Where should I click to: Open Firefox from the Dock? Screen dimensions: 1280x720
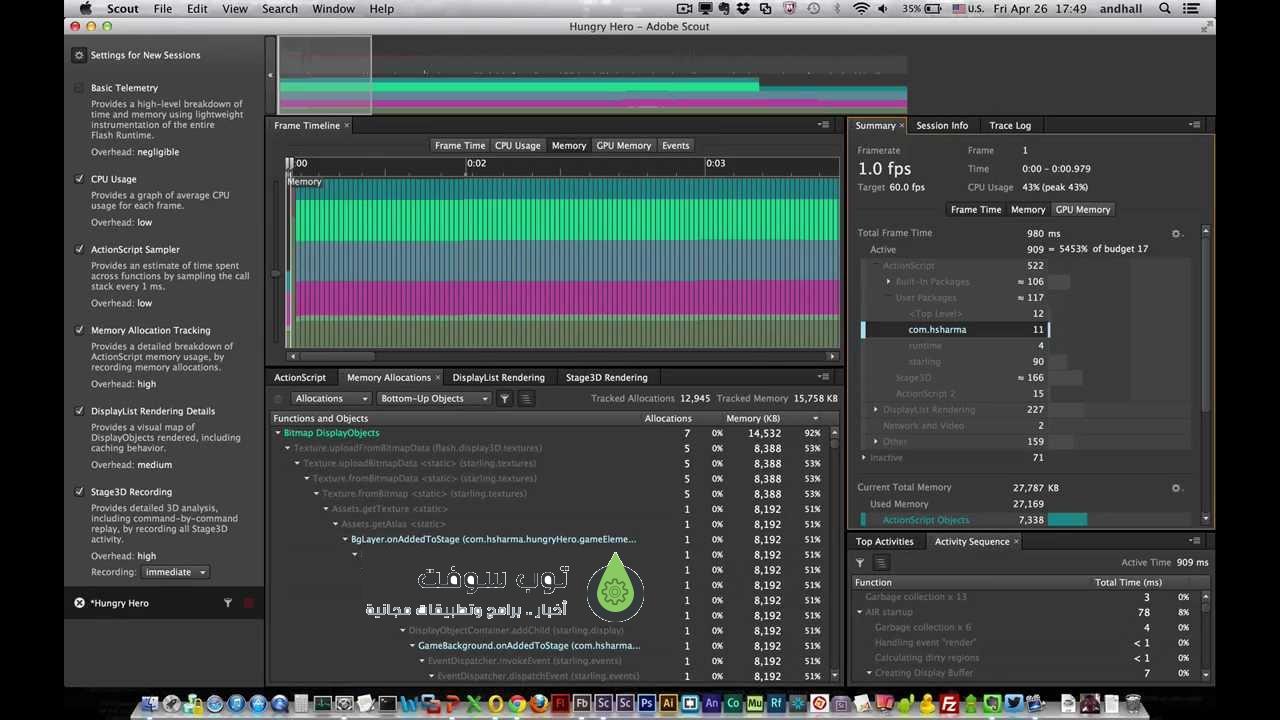538,704
